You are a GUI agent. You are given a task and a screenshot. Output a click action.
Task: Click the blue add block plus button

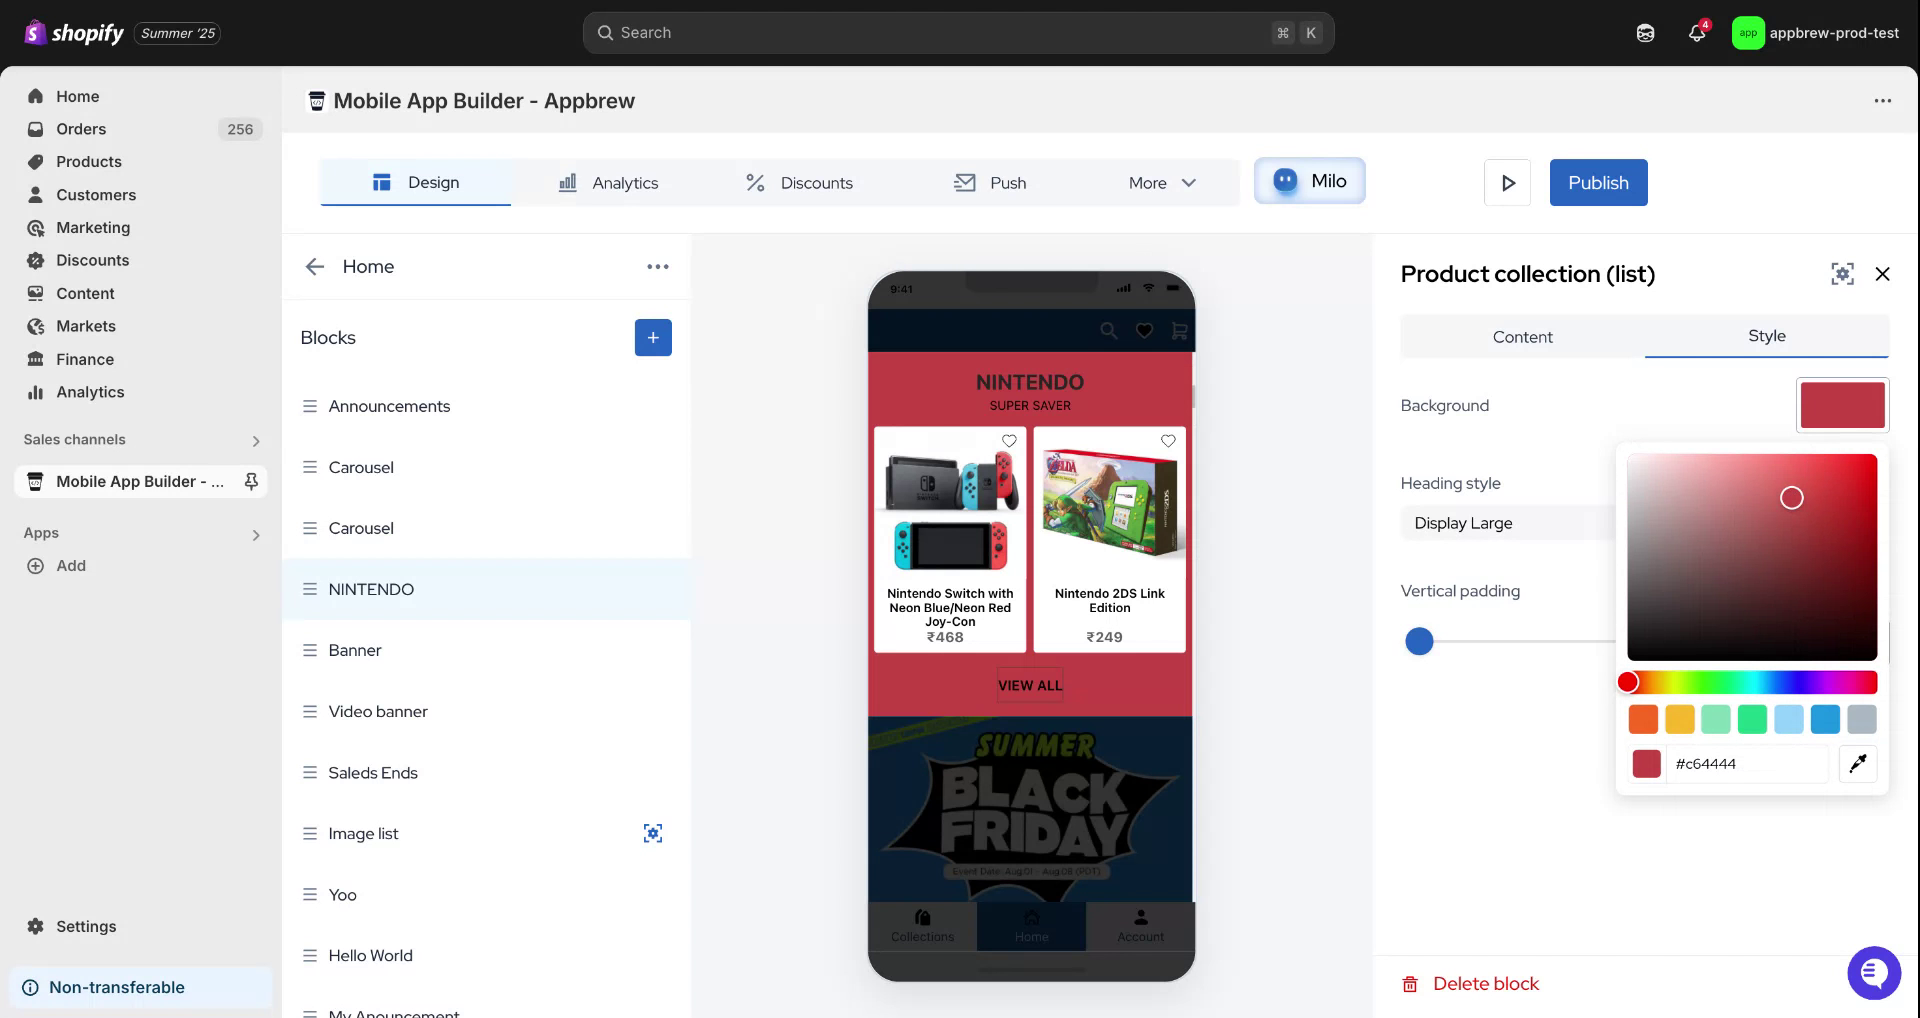(x=652, y=338)
